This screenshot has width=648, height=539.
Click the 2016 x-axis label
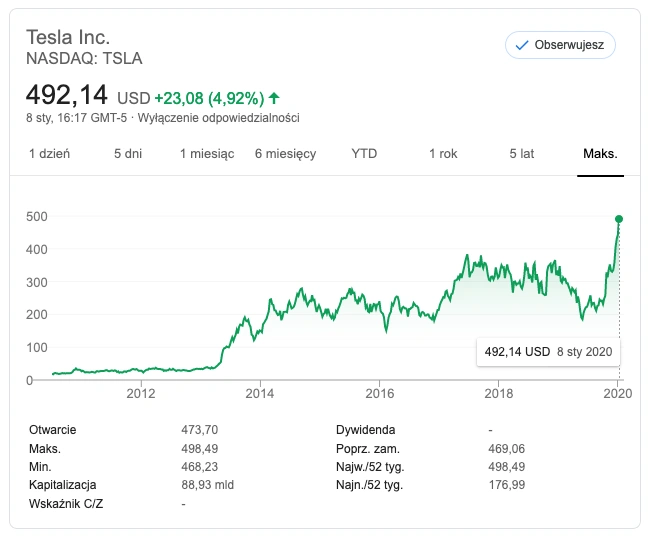[379, 393]
